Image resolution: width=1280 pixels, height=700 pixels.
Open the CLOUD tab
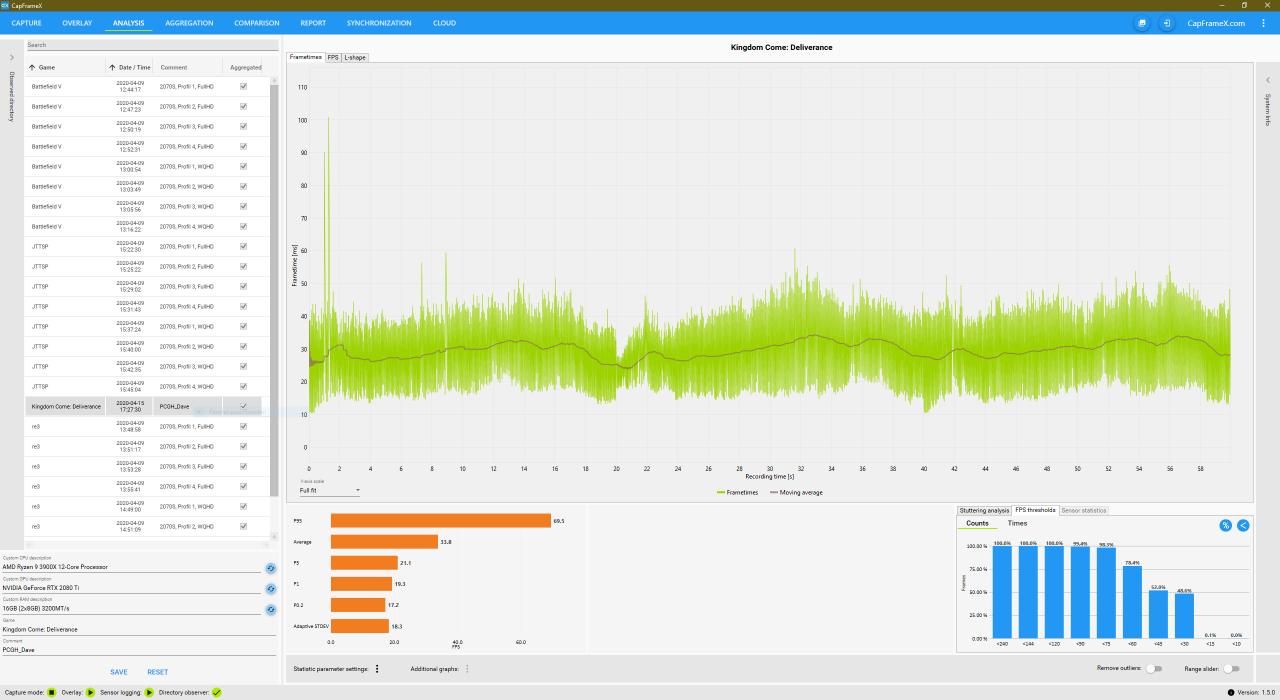point(444,22)
